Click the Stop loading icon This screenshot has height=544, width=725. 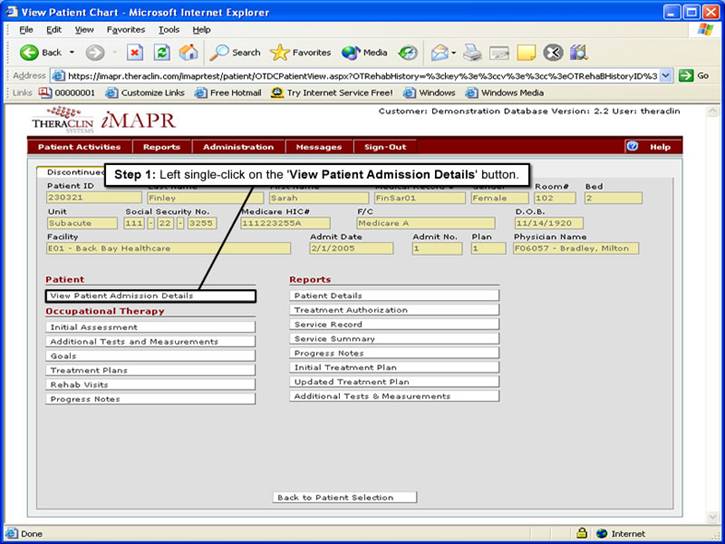click(x=135, y=52)
